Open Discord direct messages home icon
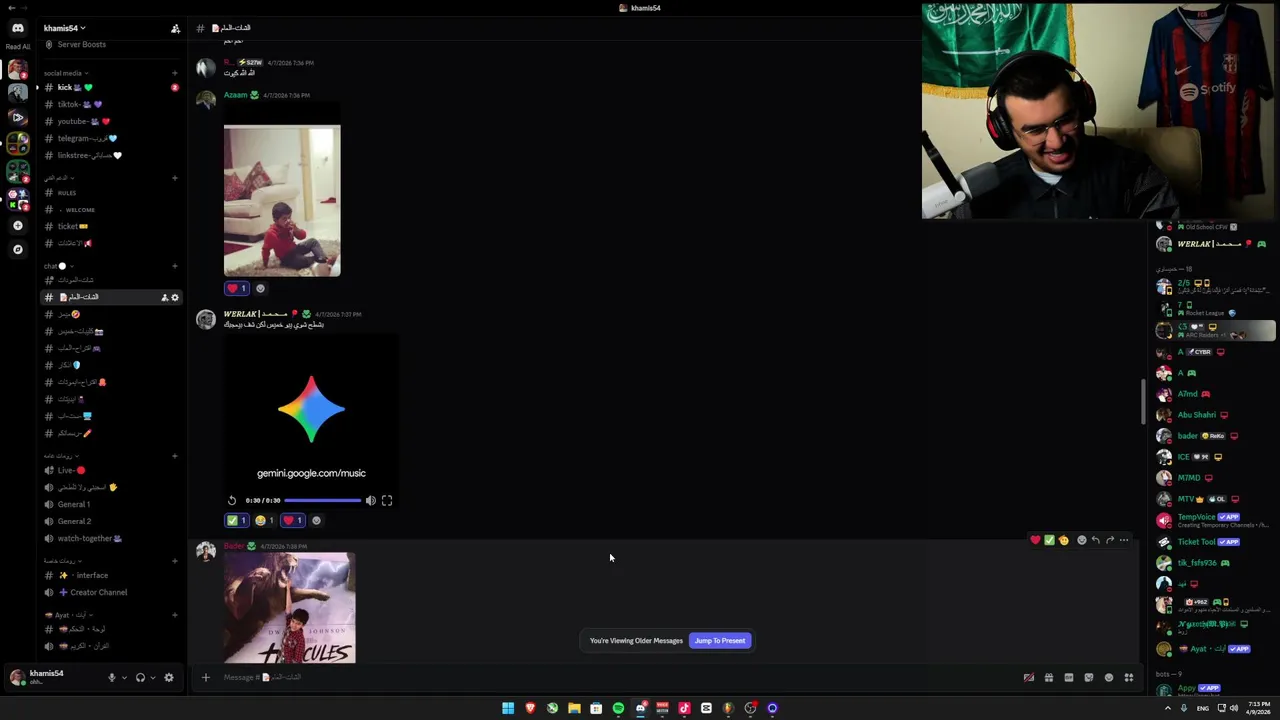1280x720 pixels. click(18, 28)
